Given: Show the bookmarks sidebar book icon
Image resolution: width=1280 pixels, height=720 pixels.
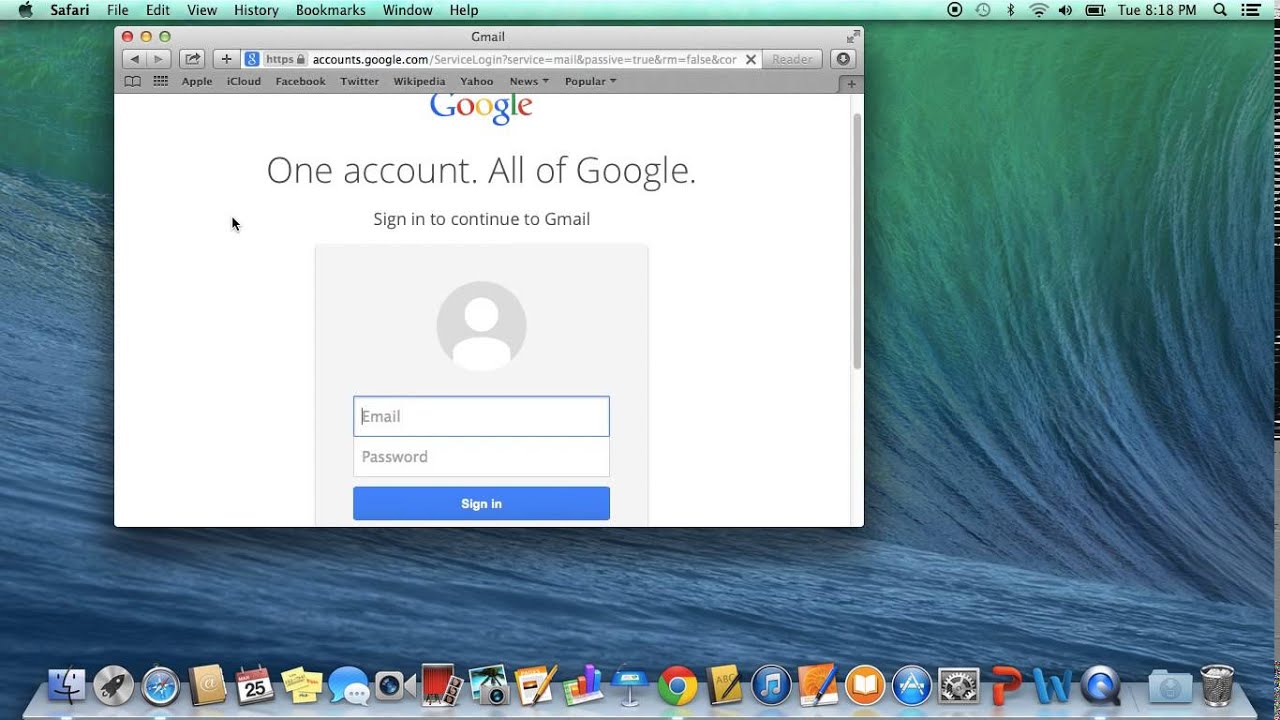Looking at the screenshot, I should point(132,81).
